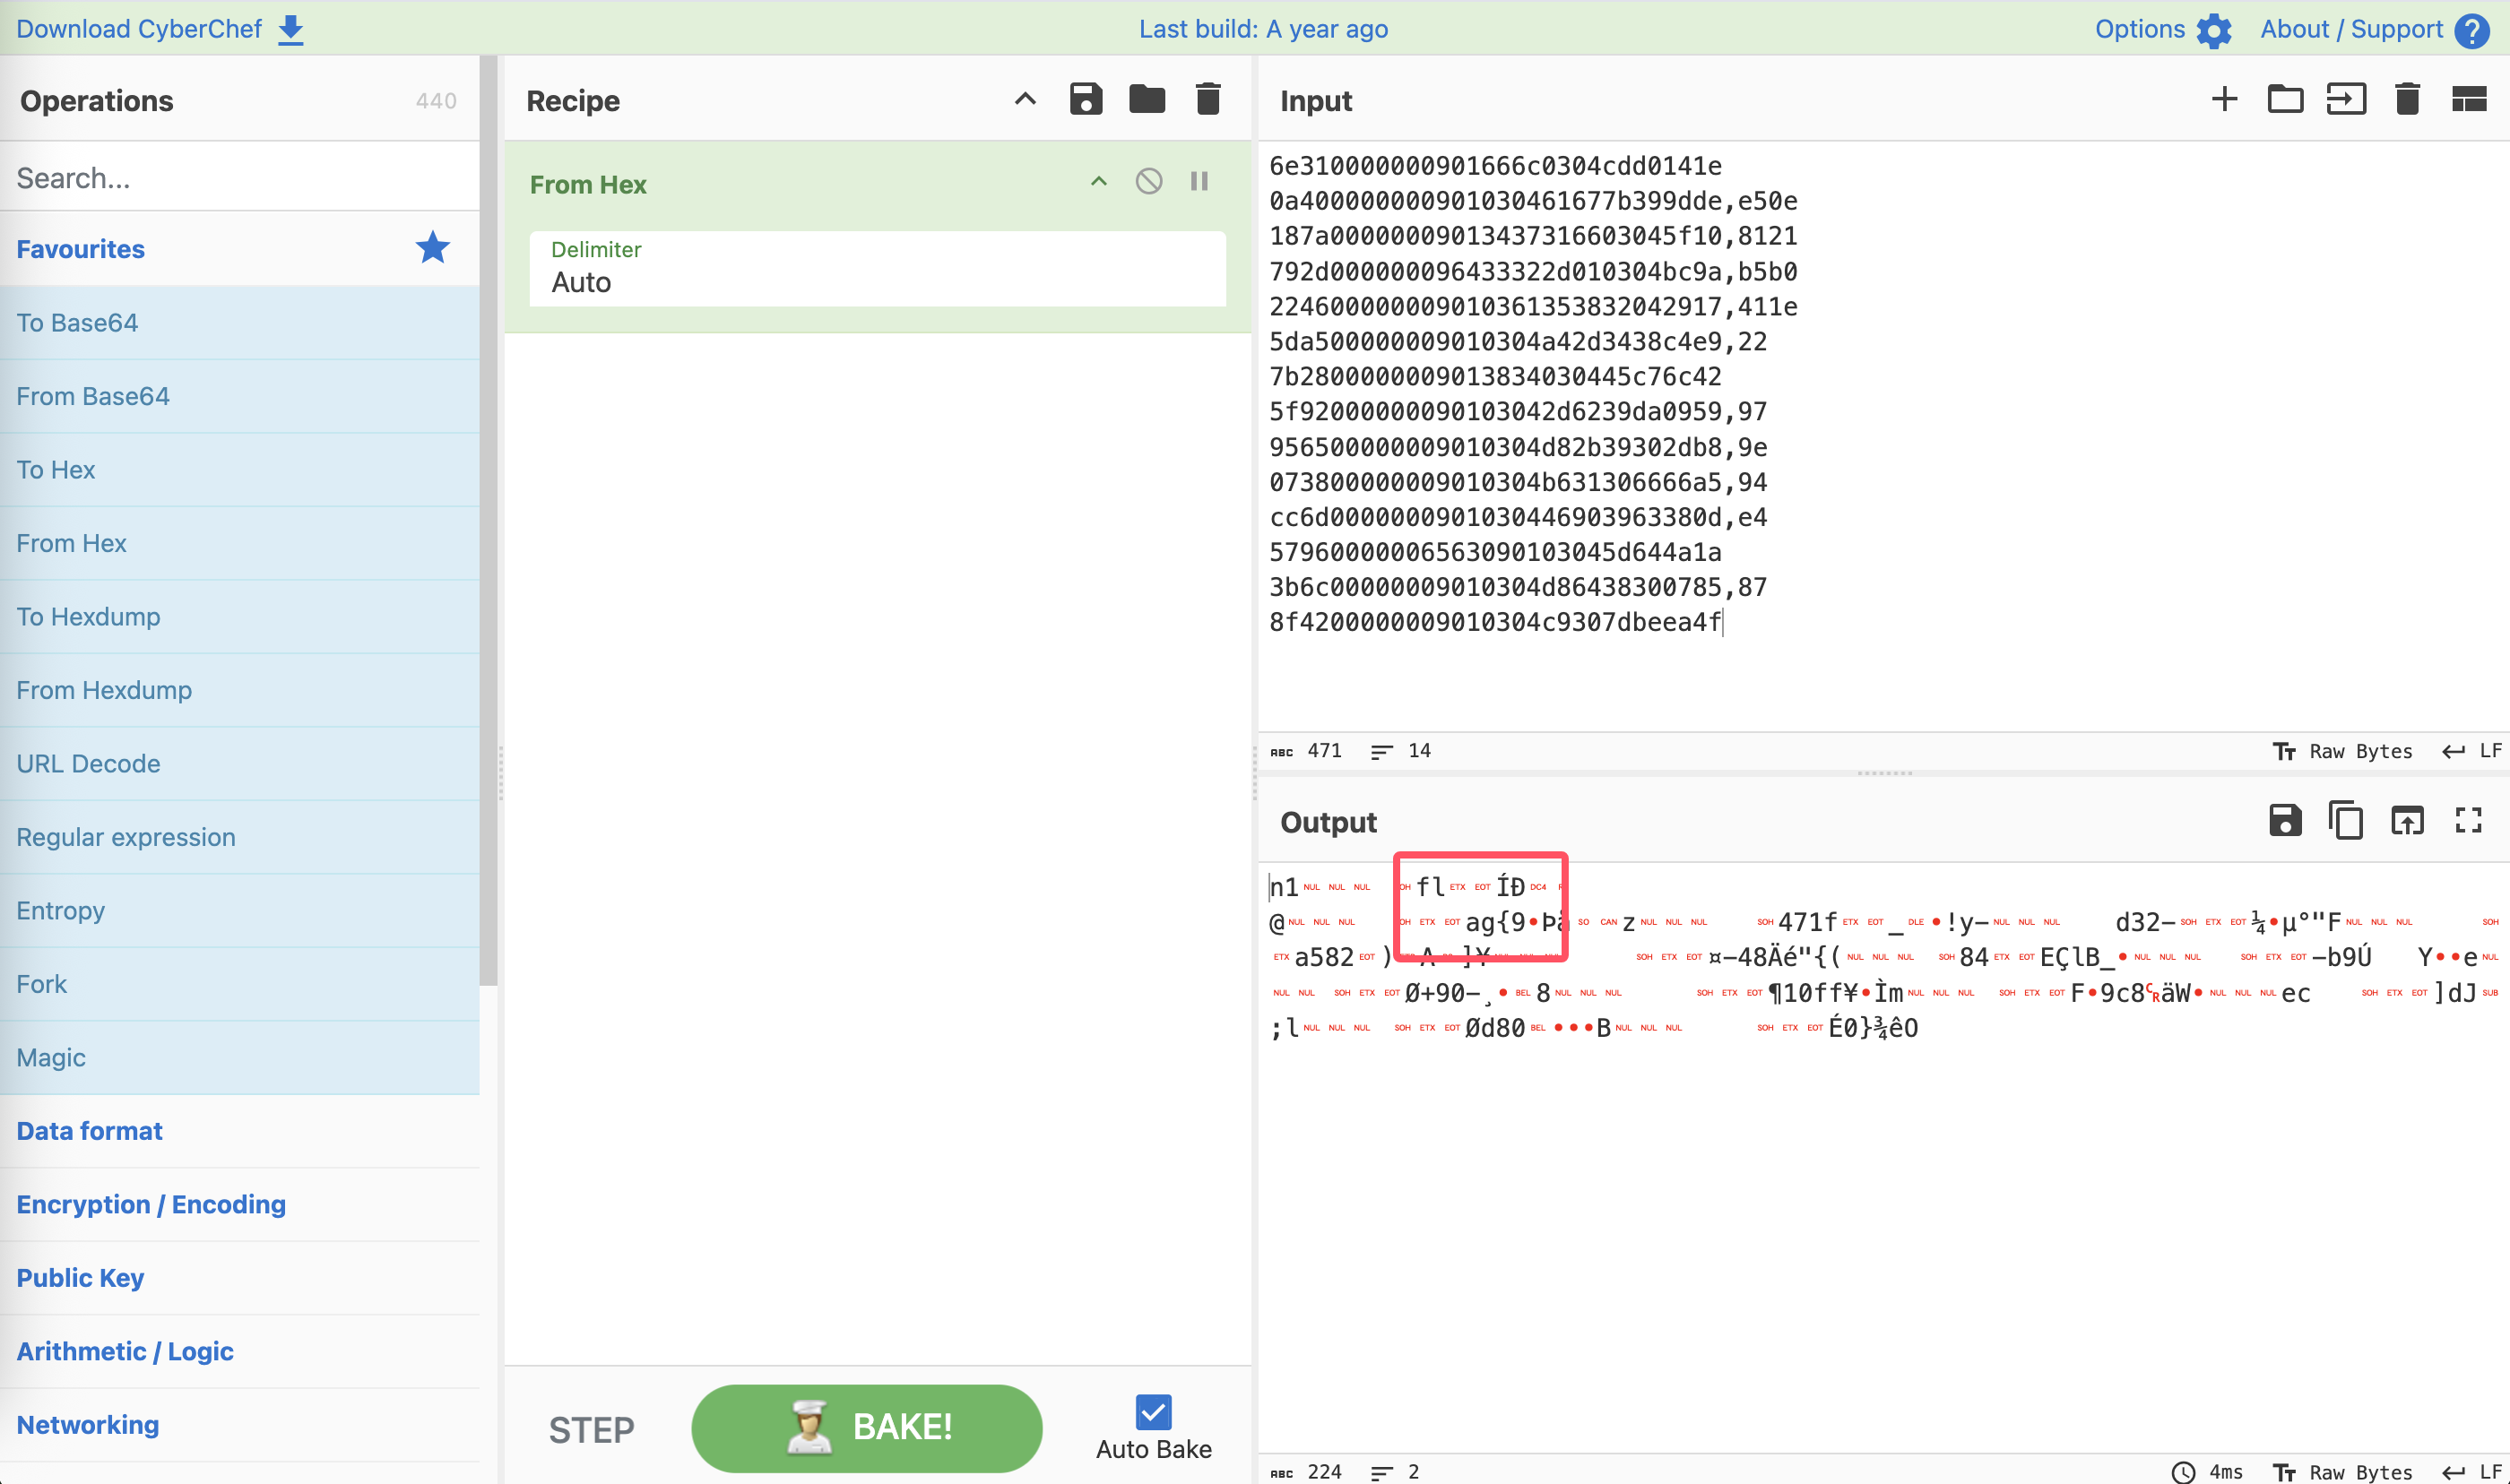Screen dimensions: 2510x1484
Task: Open folder as input icon
Action: (x=2286, y=99)
